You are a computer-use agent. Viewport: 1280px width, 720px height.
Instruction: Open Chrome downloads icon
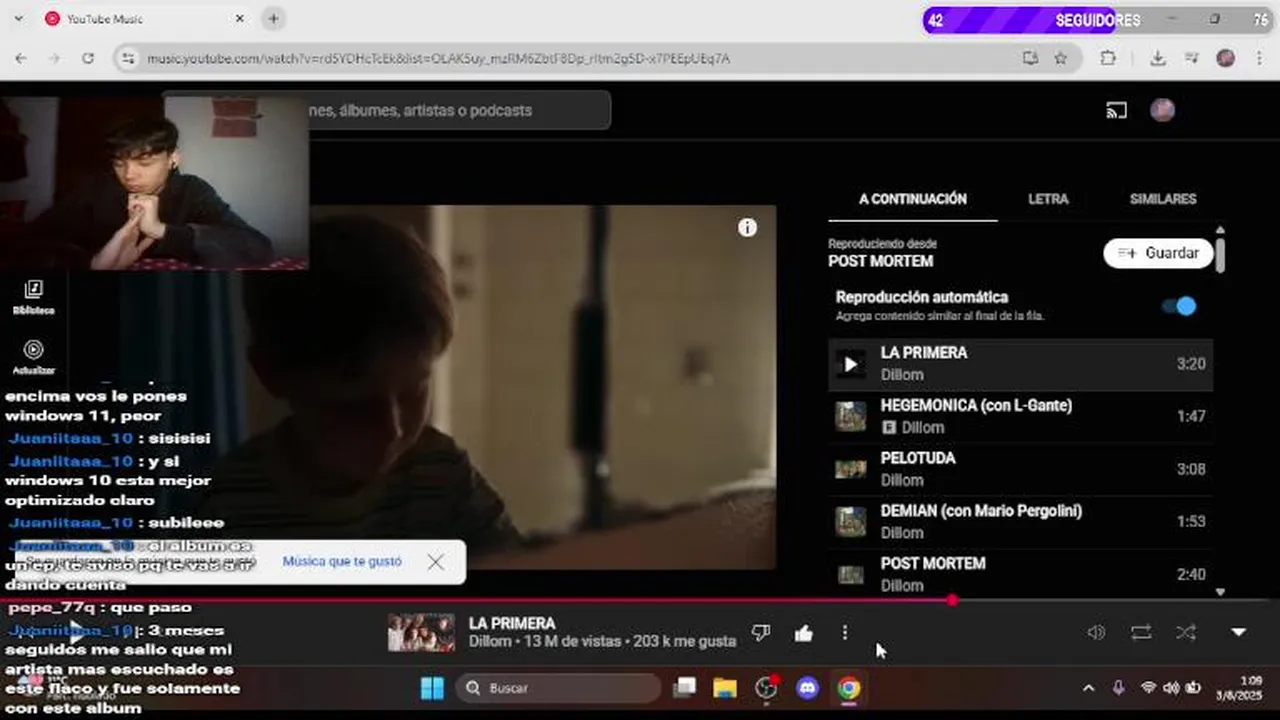[x=1158, y=59]
